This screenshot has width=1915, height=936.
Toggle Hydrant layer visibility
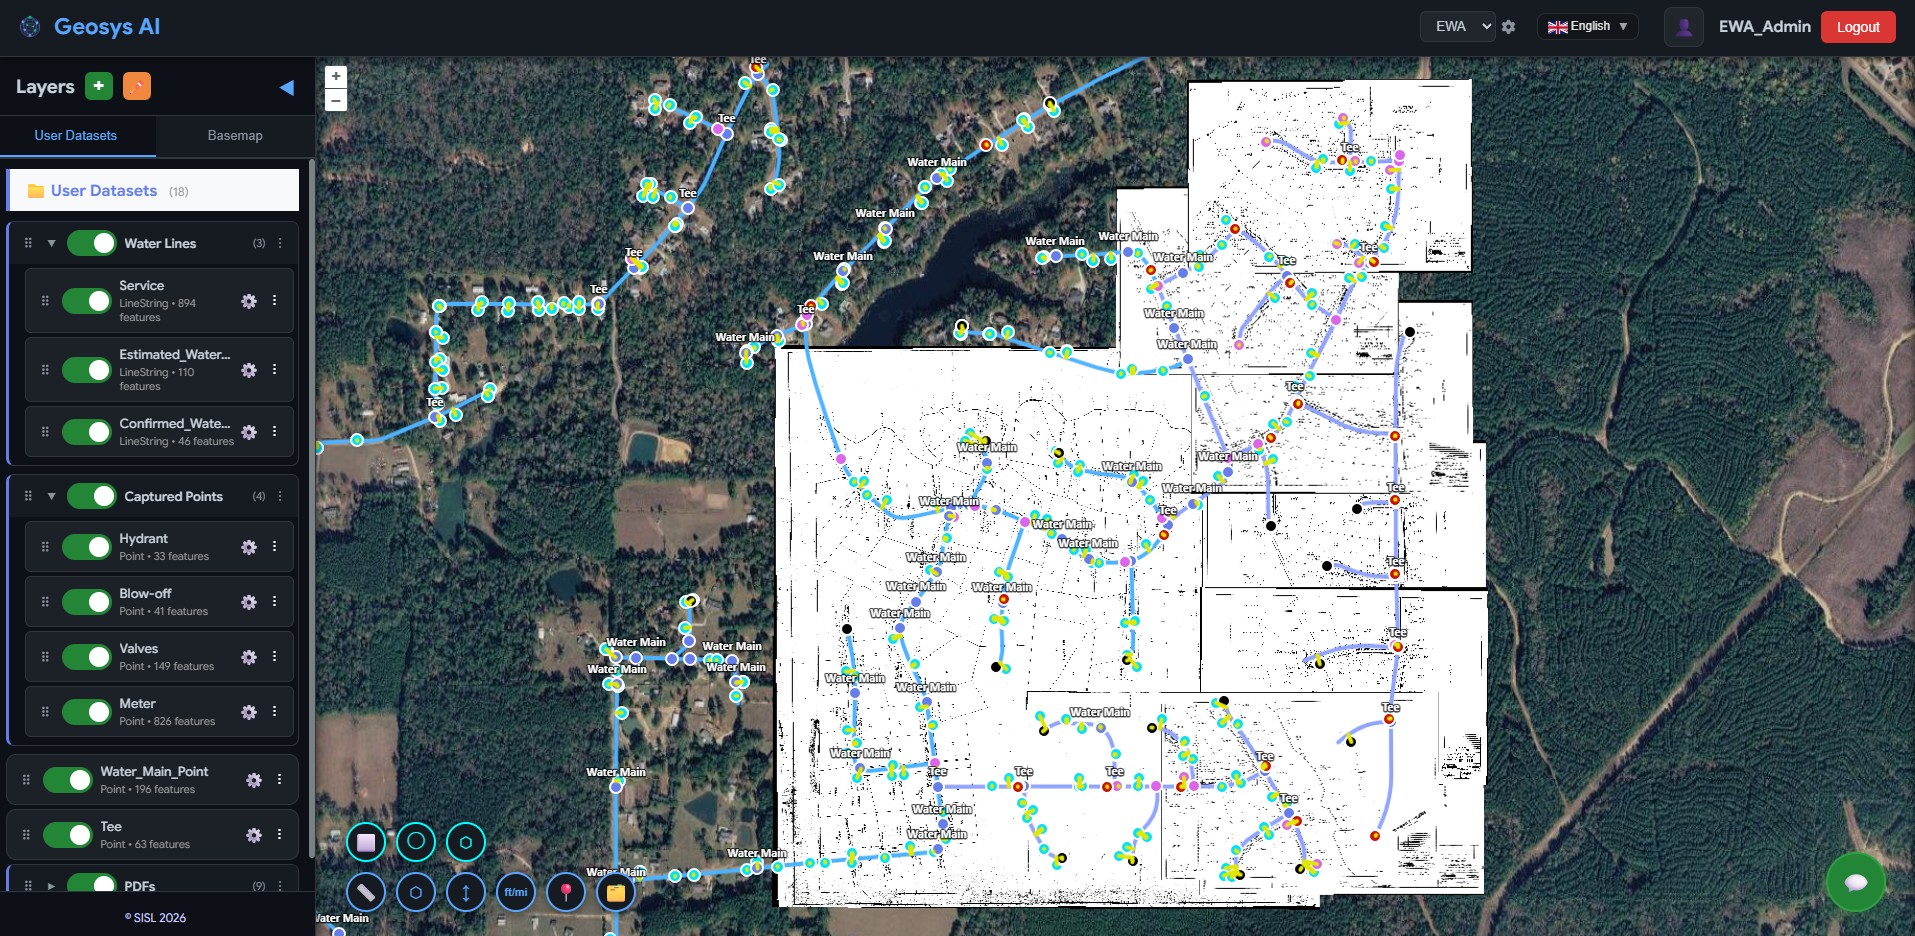tap(87, 547)
